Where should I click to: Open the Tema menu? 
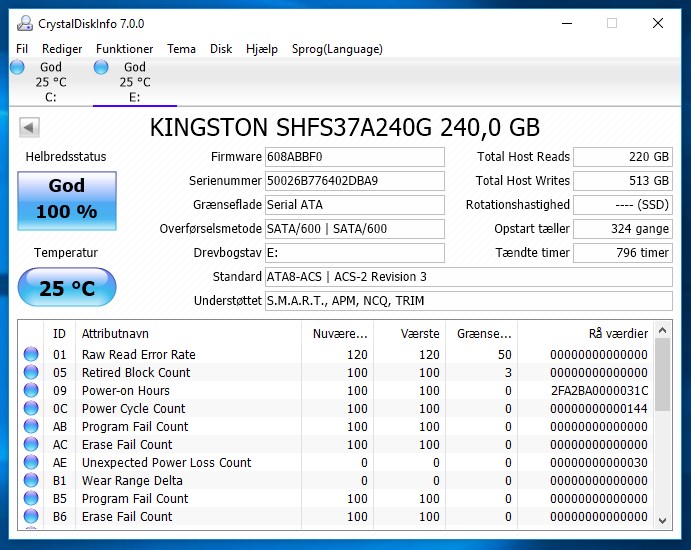coord(181,49)
